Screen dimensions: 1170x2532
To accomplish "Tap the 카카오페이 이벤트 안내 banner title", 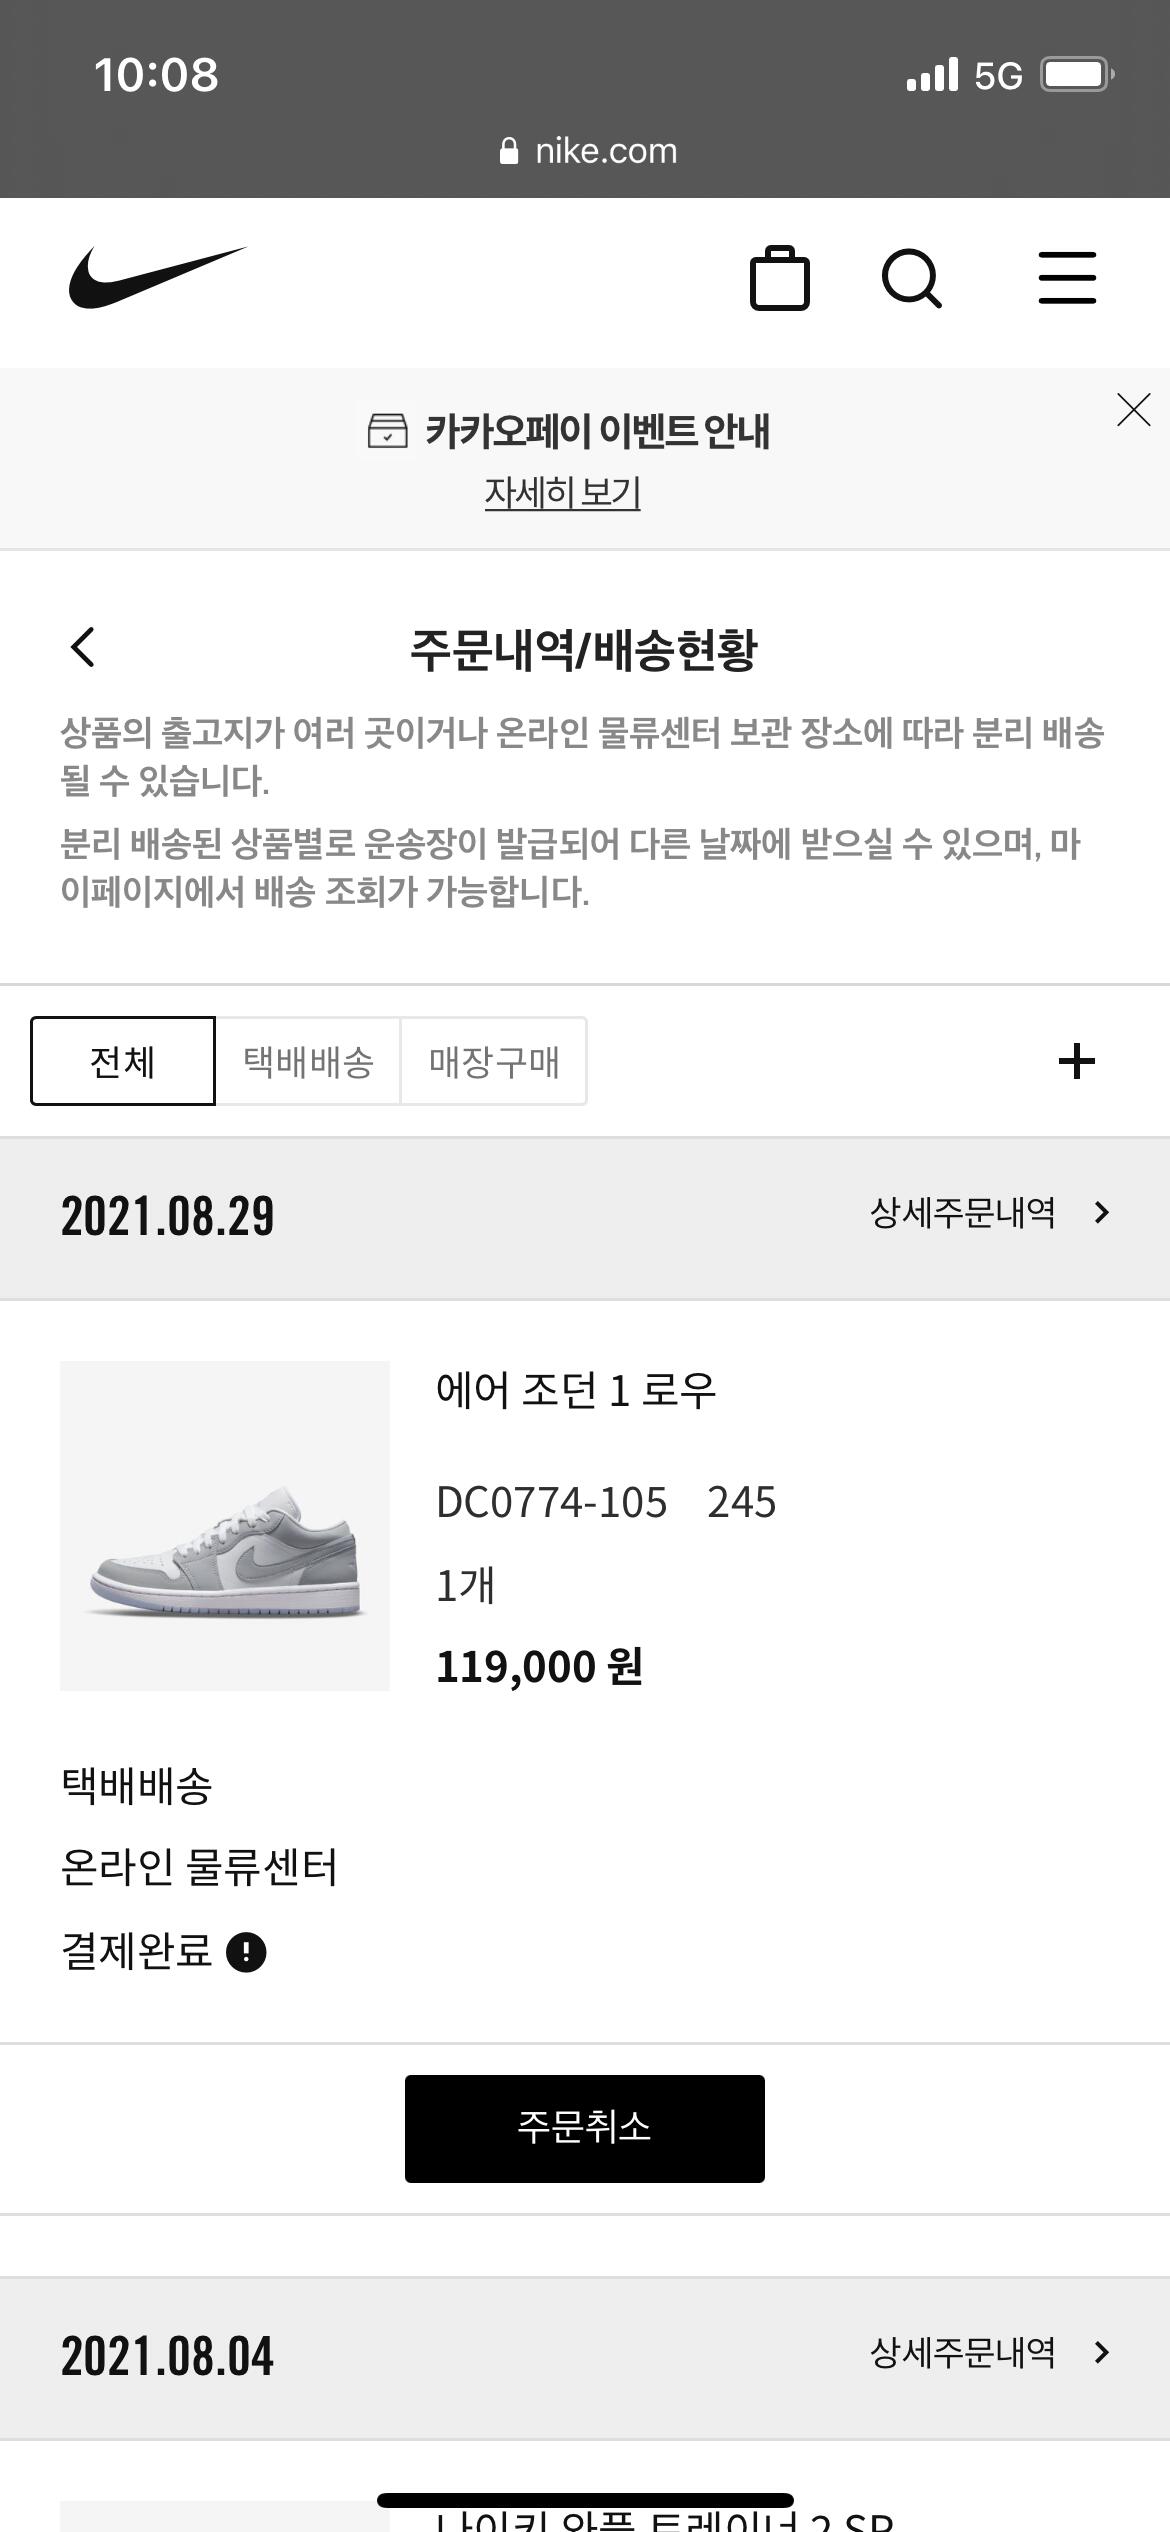I will click(x=598, y=431).
